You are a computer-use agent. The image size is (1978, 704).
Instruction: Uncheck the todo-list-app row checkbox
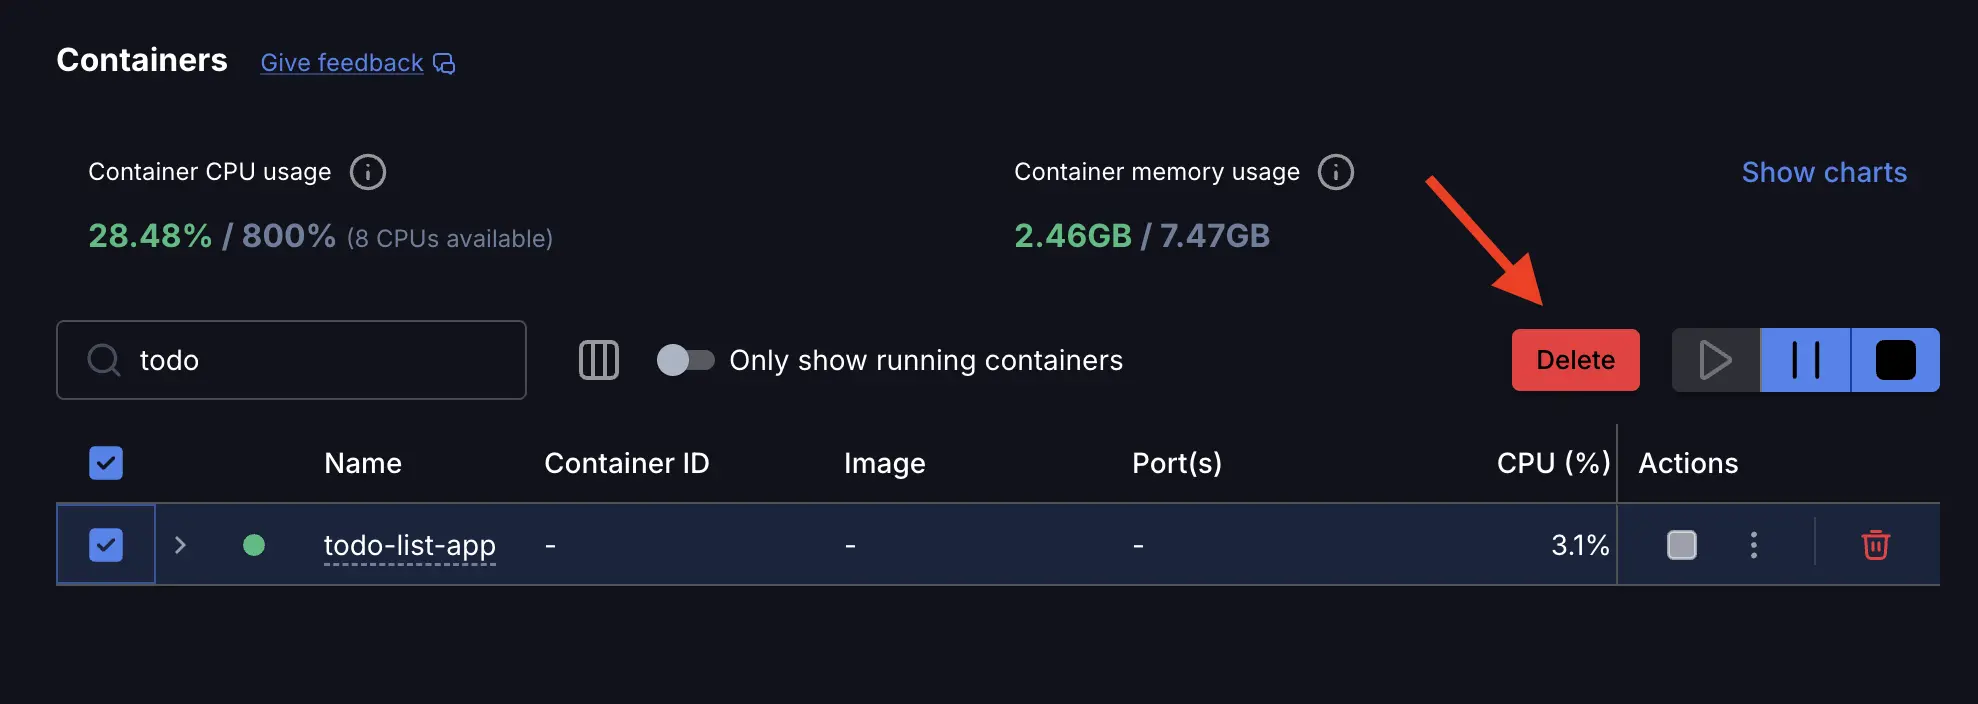tap(105, 545)
